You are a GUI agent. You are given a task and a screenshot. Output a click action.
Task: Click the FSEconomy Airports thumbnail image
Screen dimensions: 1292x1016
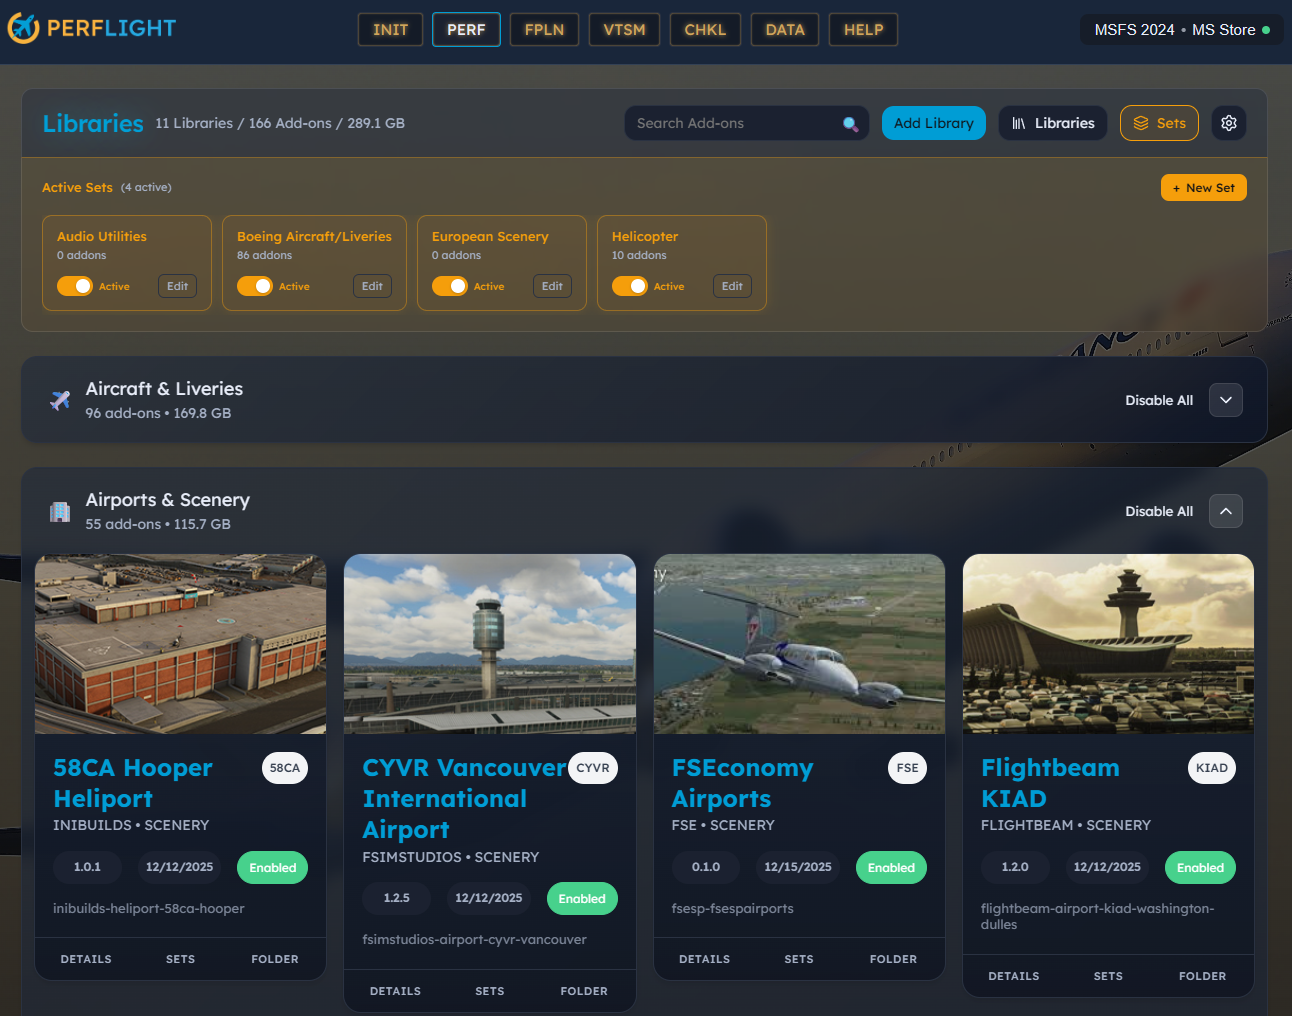pos(799,644)
